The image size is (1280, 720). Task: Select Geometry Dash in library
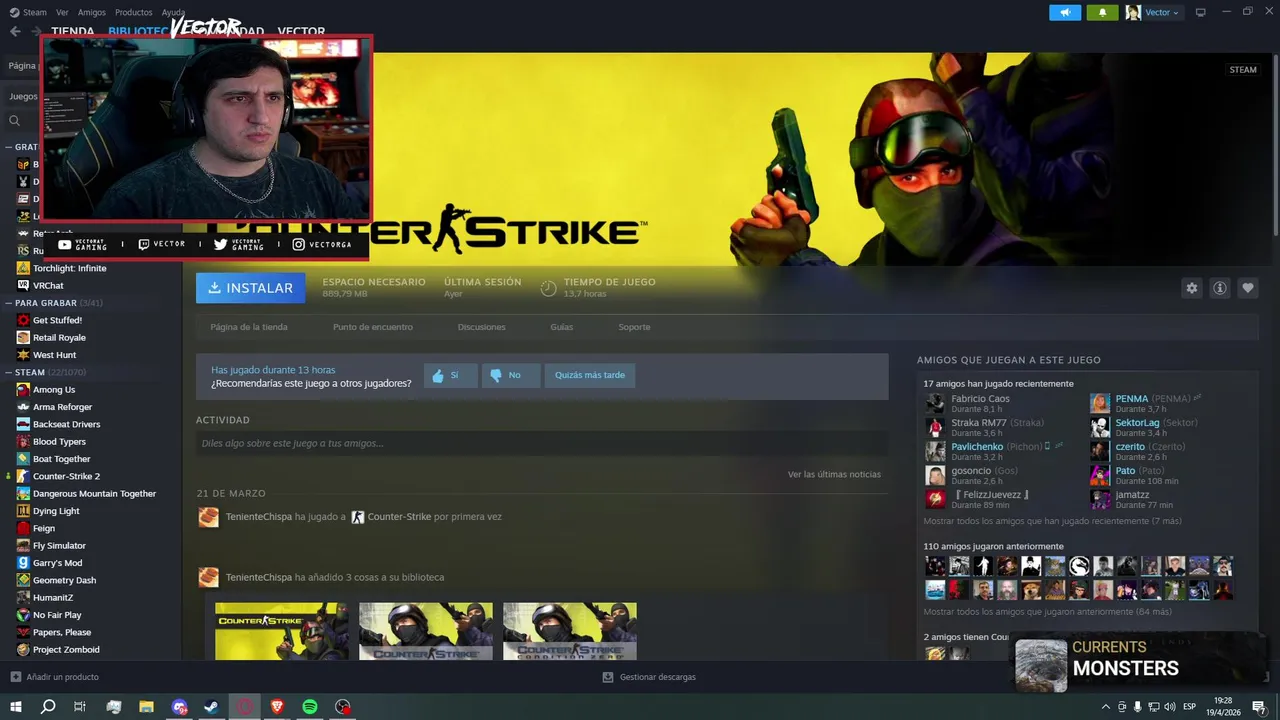point(64,580)
